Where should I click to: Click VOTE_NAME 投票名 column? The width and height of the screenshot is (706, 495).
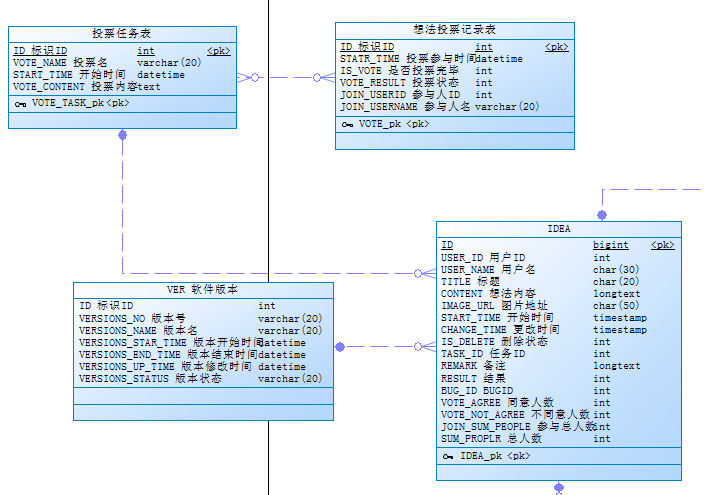coord(60,63)
